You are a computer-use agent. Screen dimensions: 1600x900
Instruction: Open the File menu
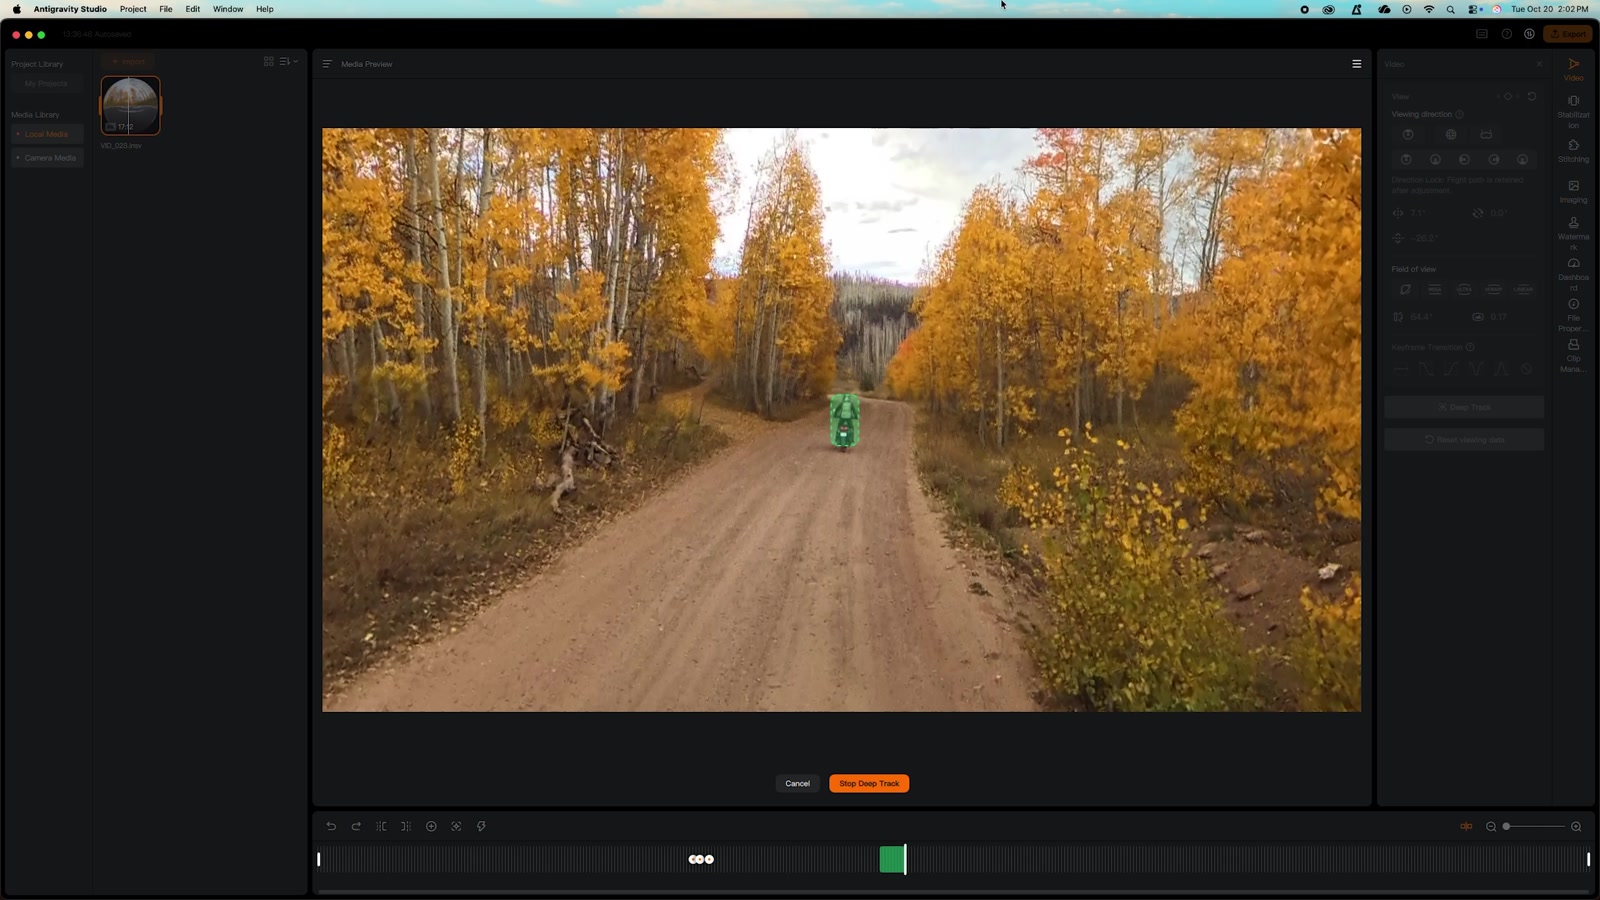click(x=166, y=9)
